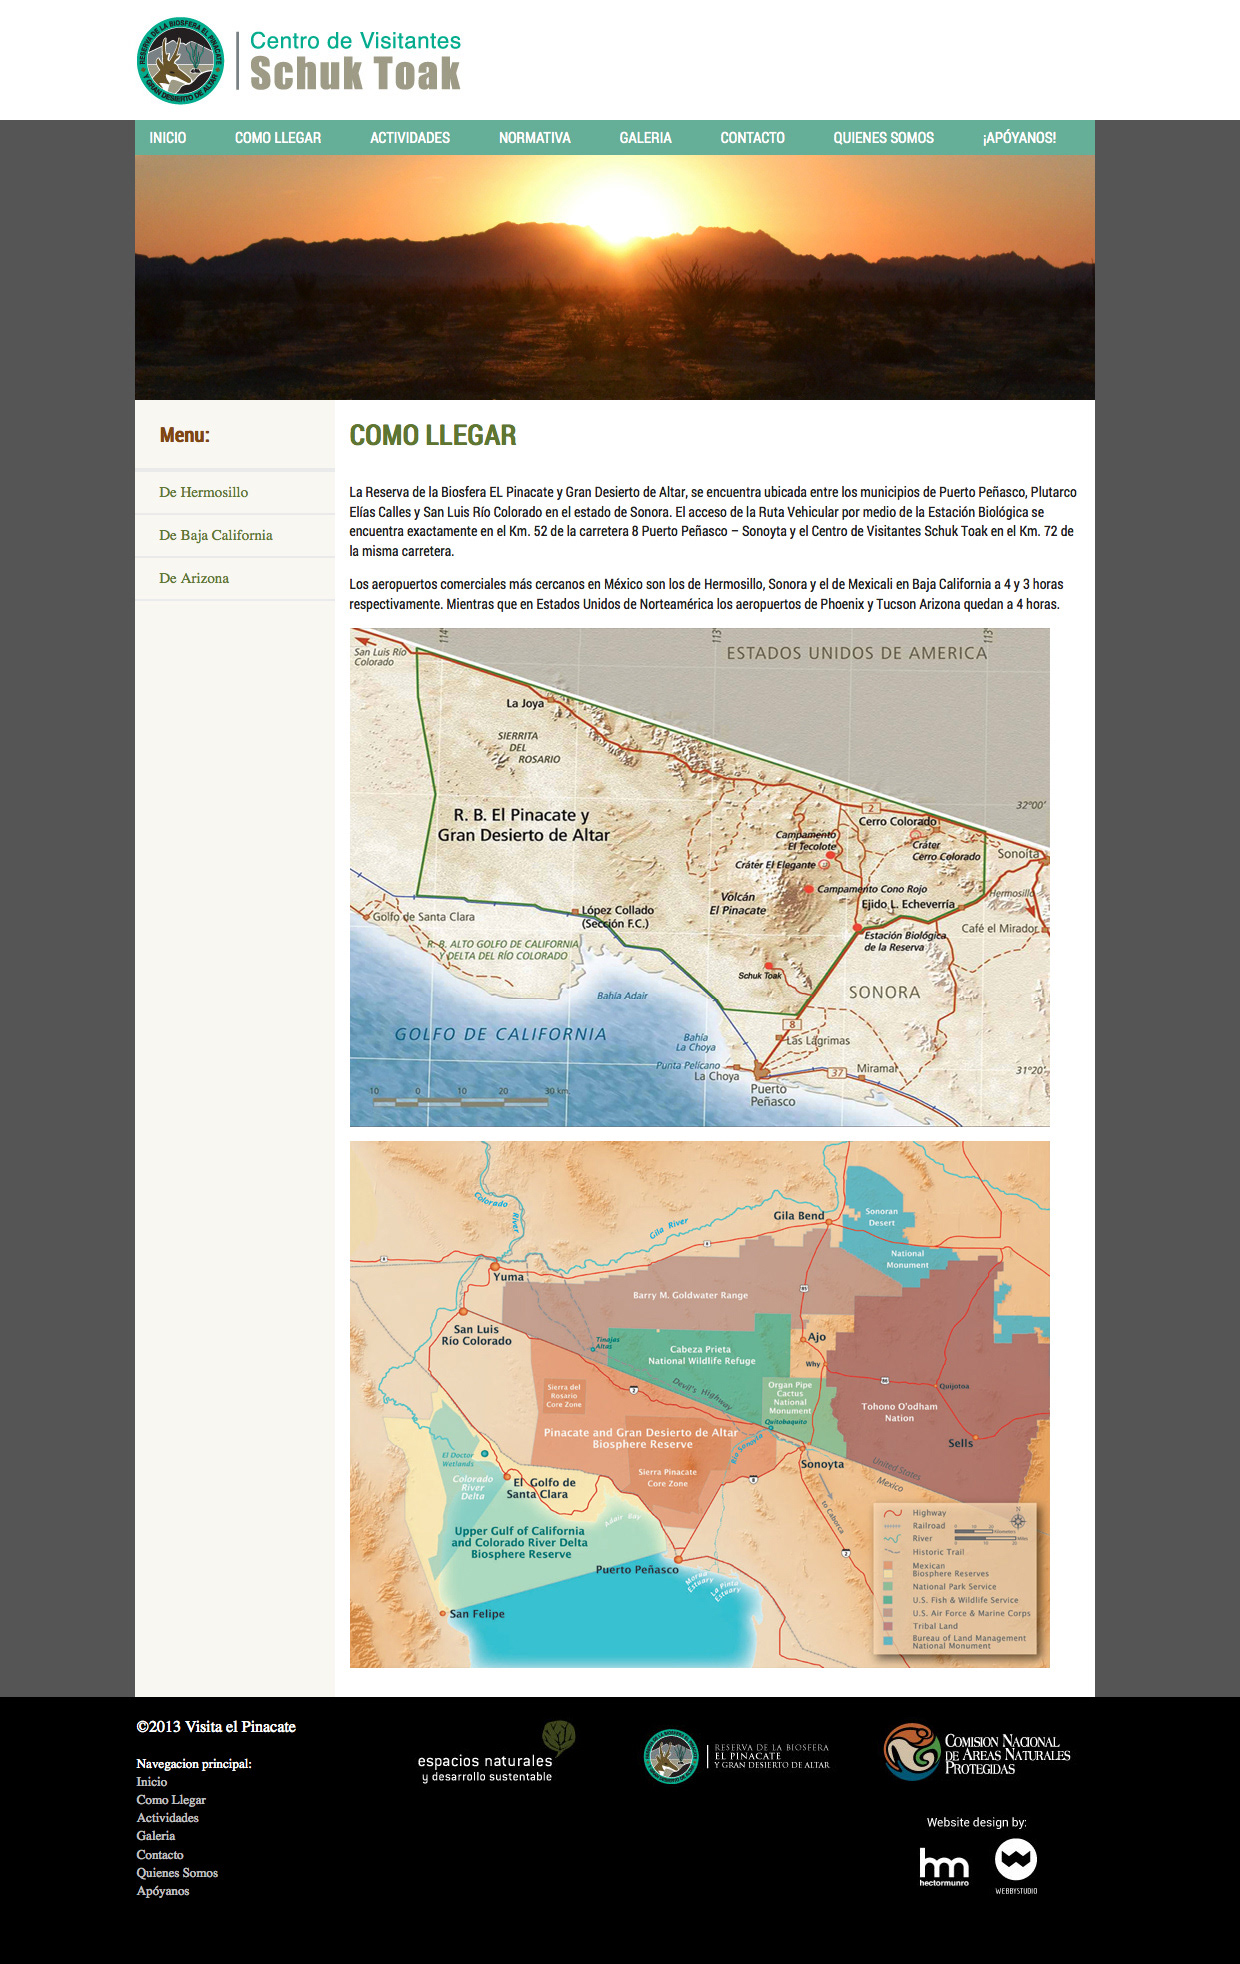Click the Reserva de la Biosfera circular header logo
Image resolution: width=1240 pixels, height=1964 pixels.
tap(180, 61)
